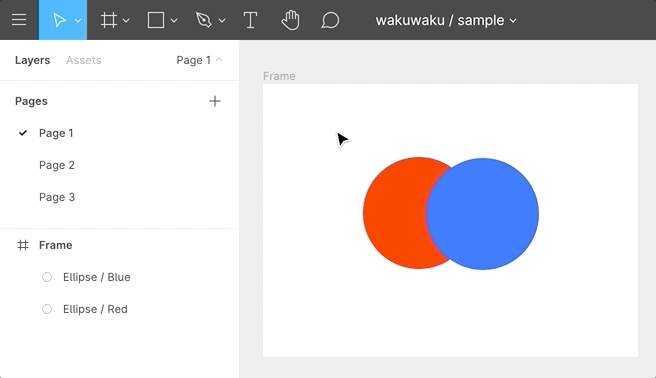Switch to the Layers tab
The image size is (656, 378).
click(33, 60)
